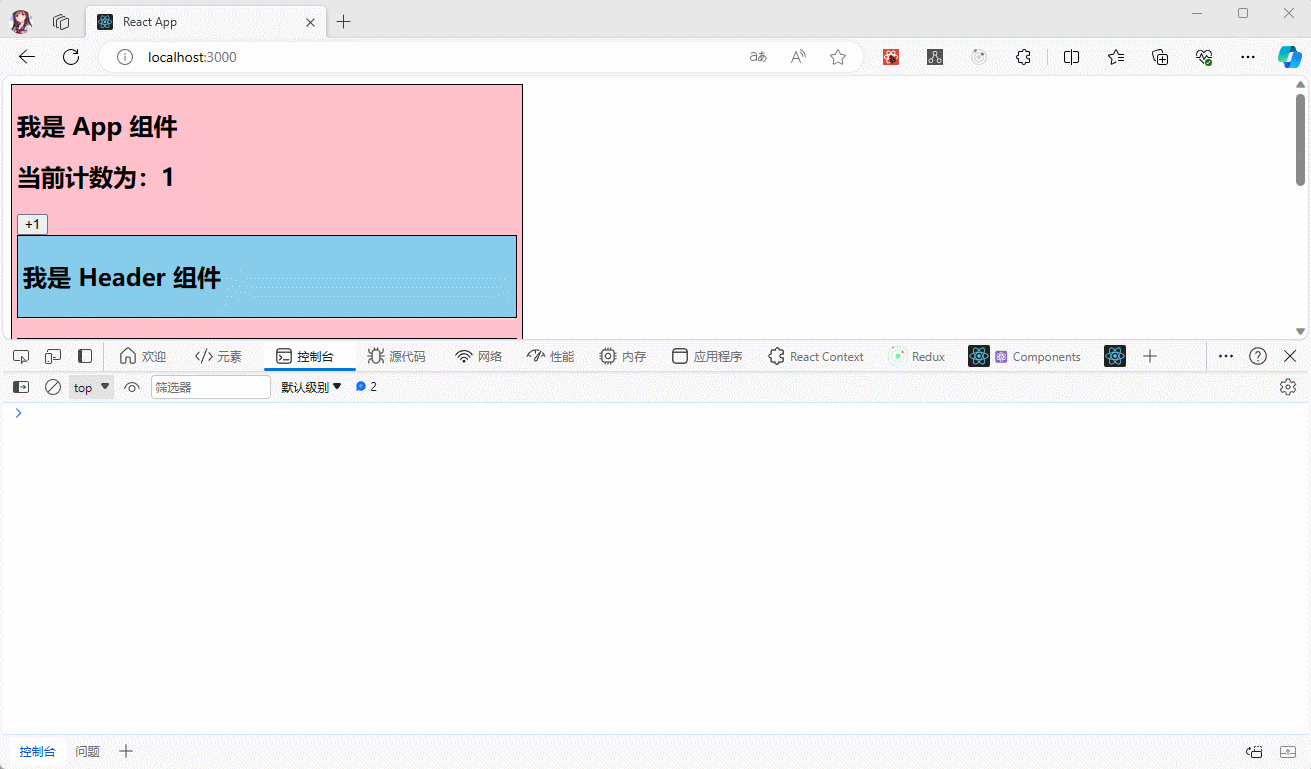Open console settings gear icon
Image resolution: width=1311 pixels, height=769 pixels.
click(1288, 387)
